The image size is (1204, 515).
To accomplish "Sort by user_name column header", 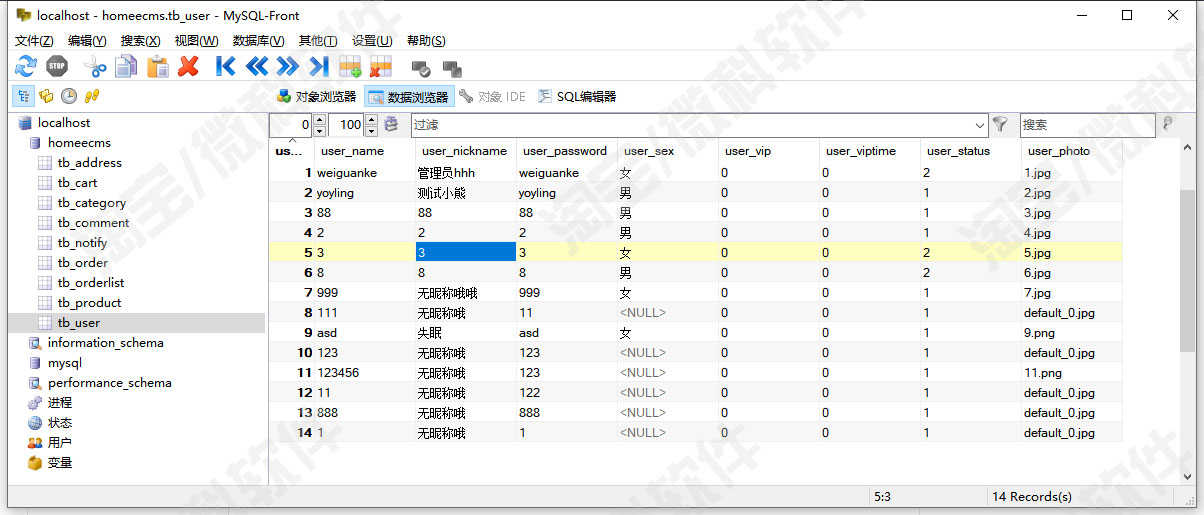I will click(364, 151).
